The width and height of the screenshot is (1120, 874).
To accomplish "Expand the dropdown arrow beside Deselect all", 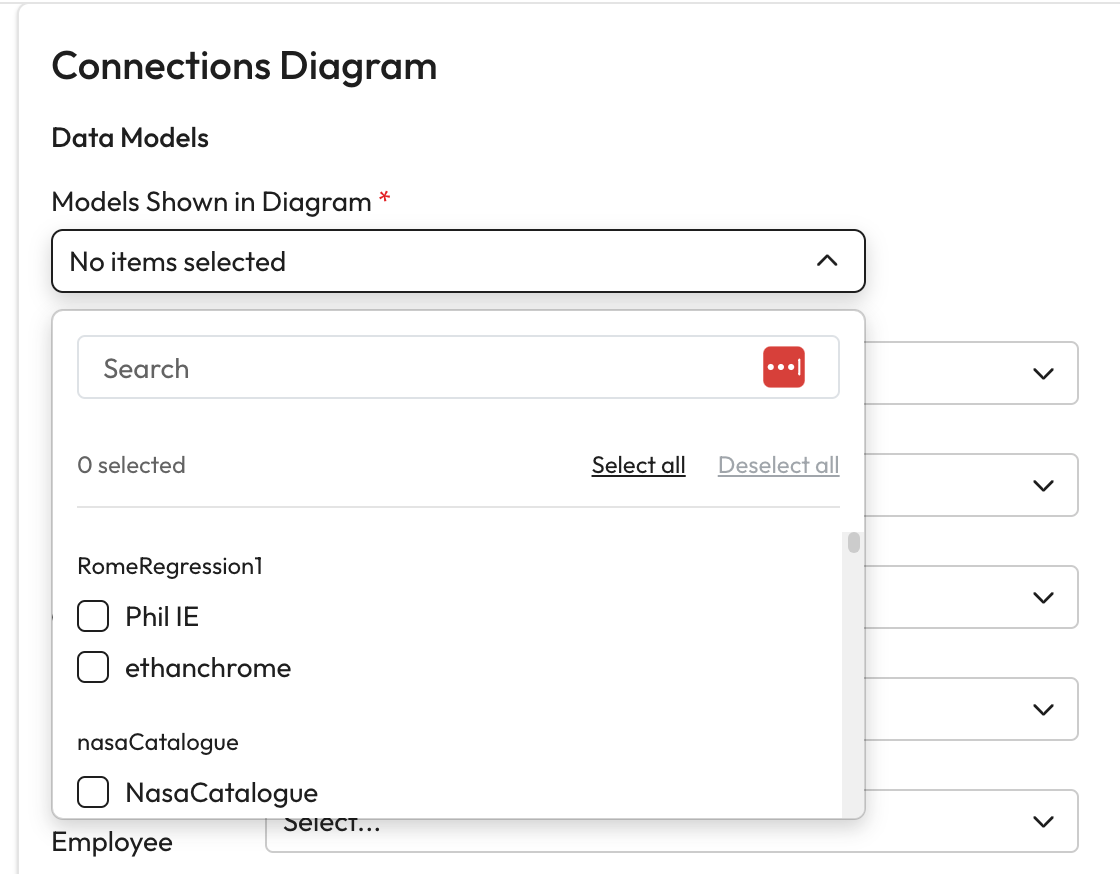I will click(1043, 485).
